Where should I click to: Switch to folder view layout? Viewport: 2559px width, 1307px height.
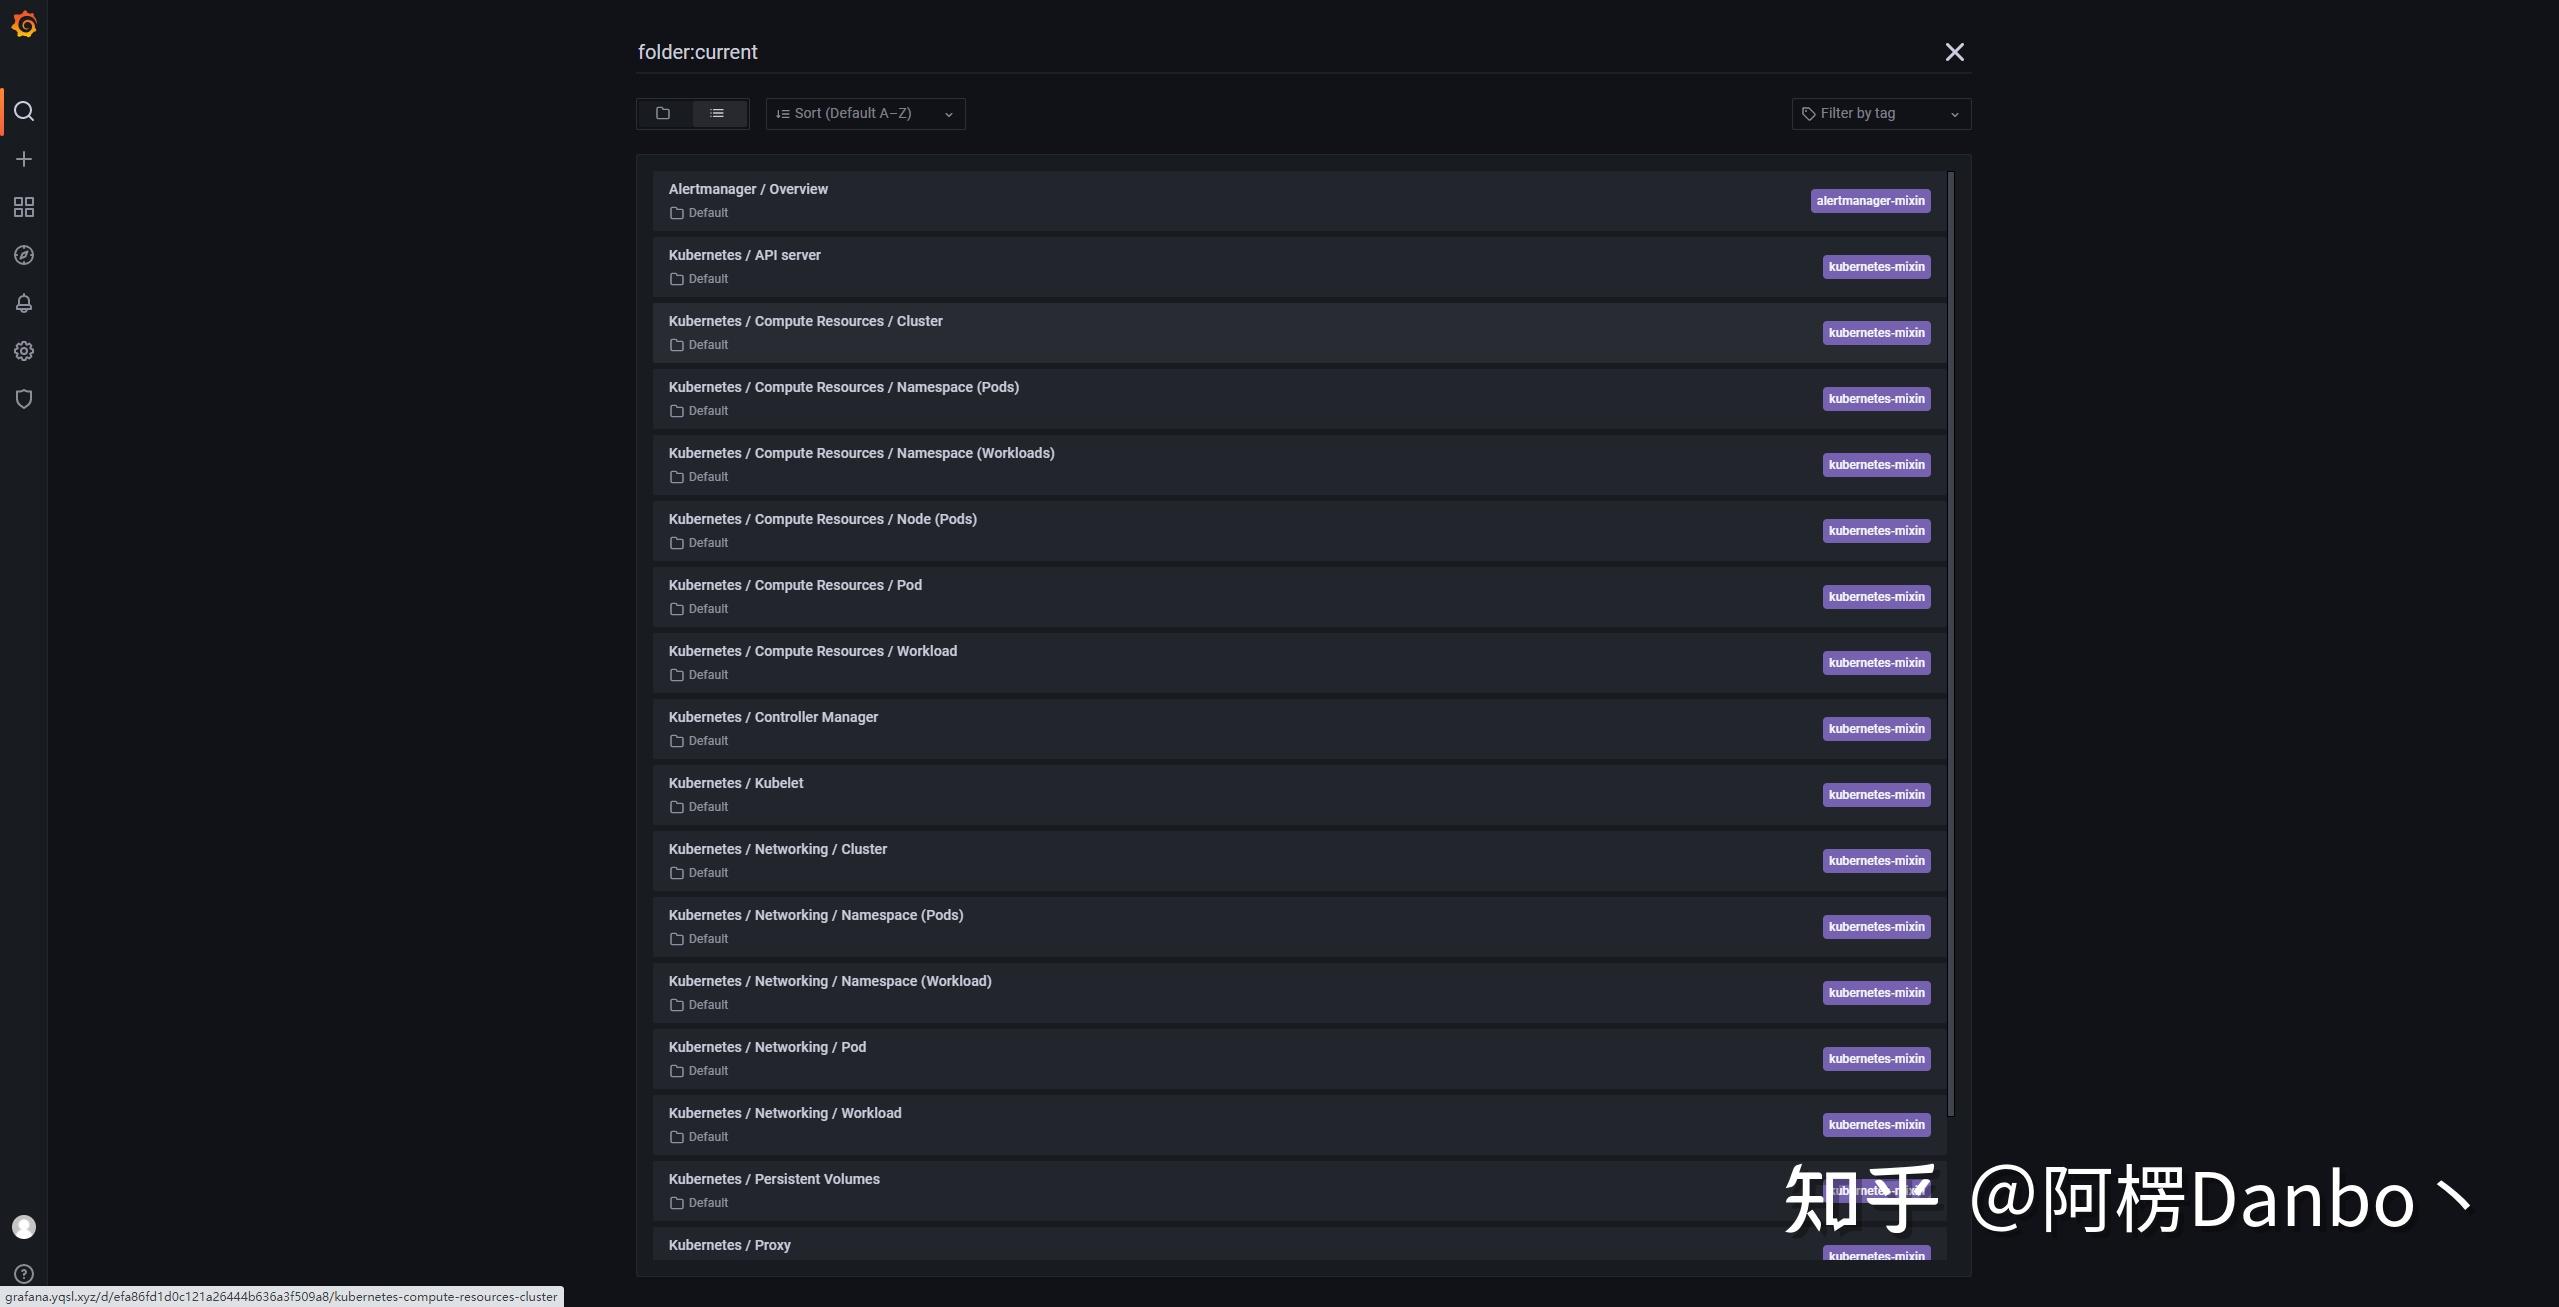pos(663,113)
